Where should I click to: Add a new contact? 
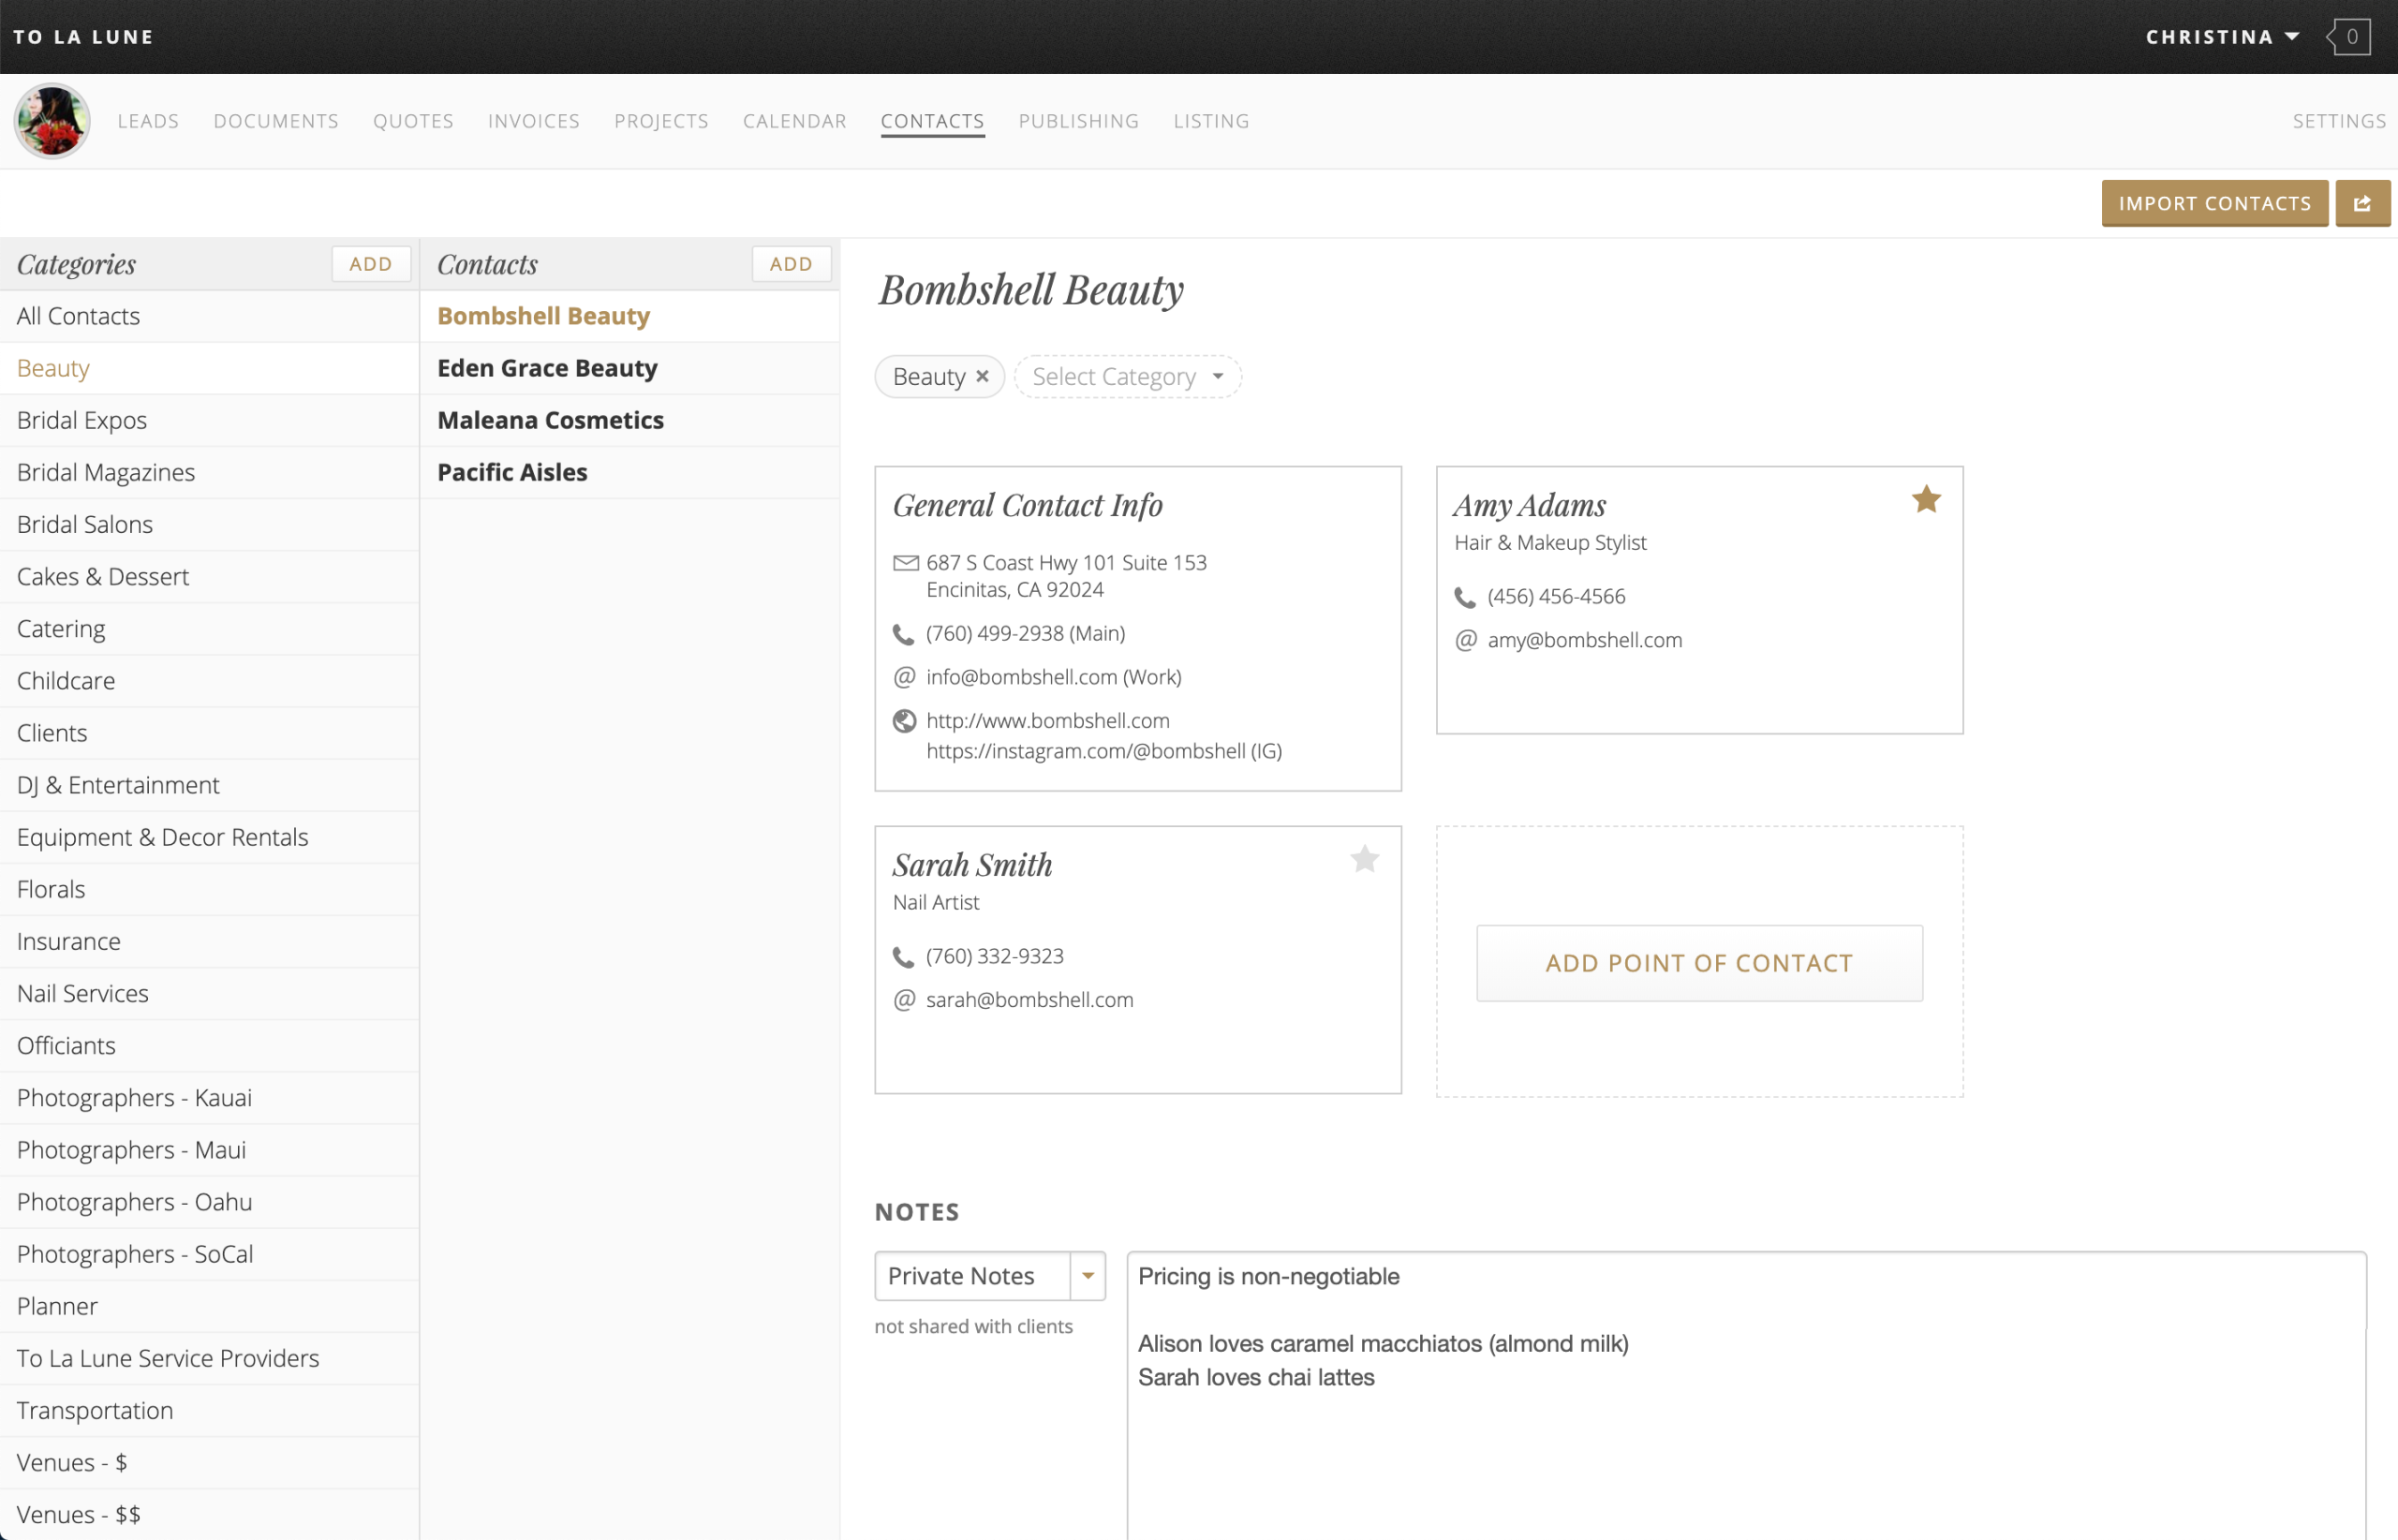pyautogui.click(x=791, y=264)
